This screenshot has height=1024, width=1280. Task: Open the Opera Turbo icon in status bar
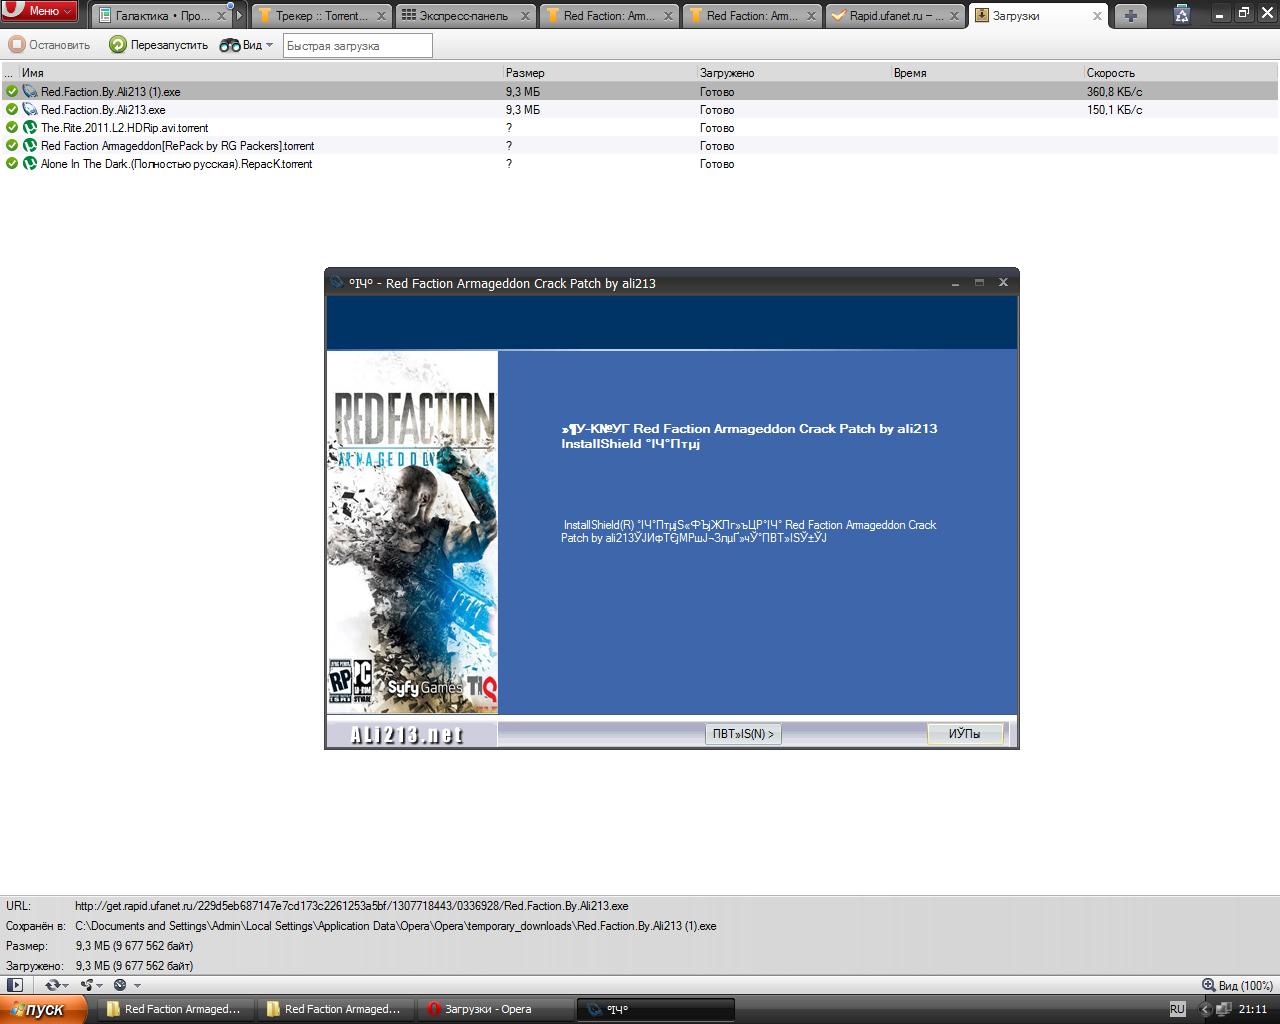click(x=120, y=985)
